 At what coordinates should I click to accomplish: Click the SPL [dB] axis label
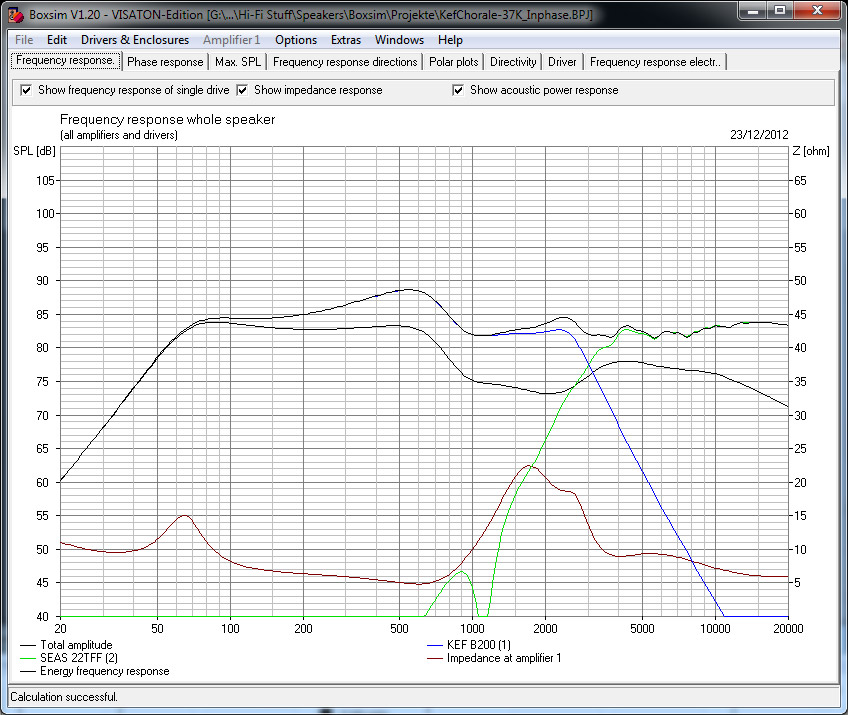tap(34, 151)
